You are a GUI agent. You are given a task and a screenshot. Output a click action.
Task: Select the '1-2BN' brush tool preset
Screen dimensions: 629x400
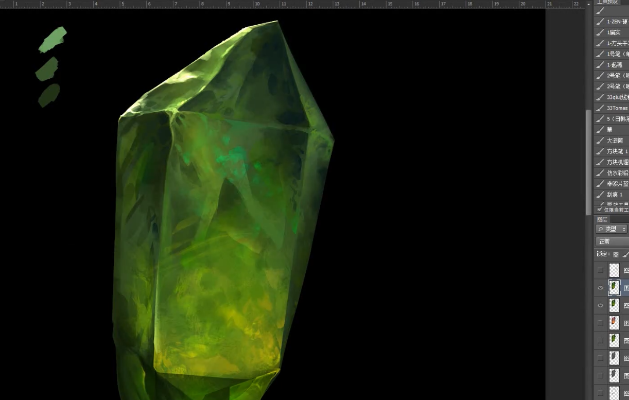612,22
